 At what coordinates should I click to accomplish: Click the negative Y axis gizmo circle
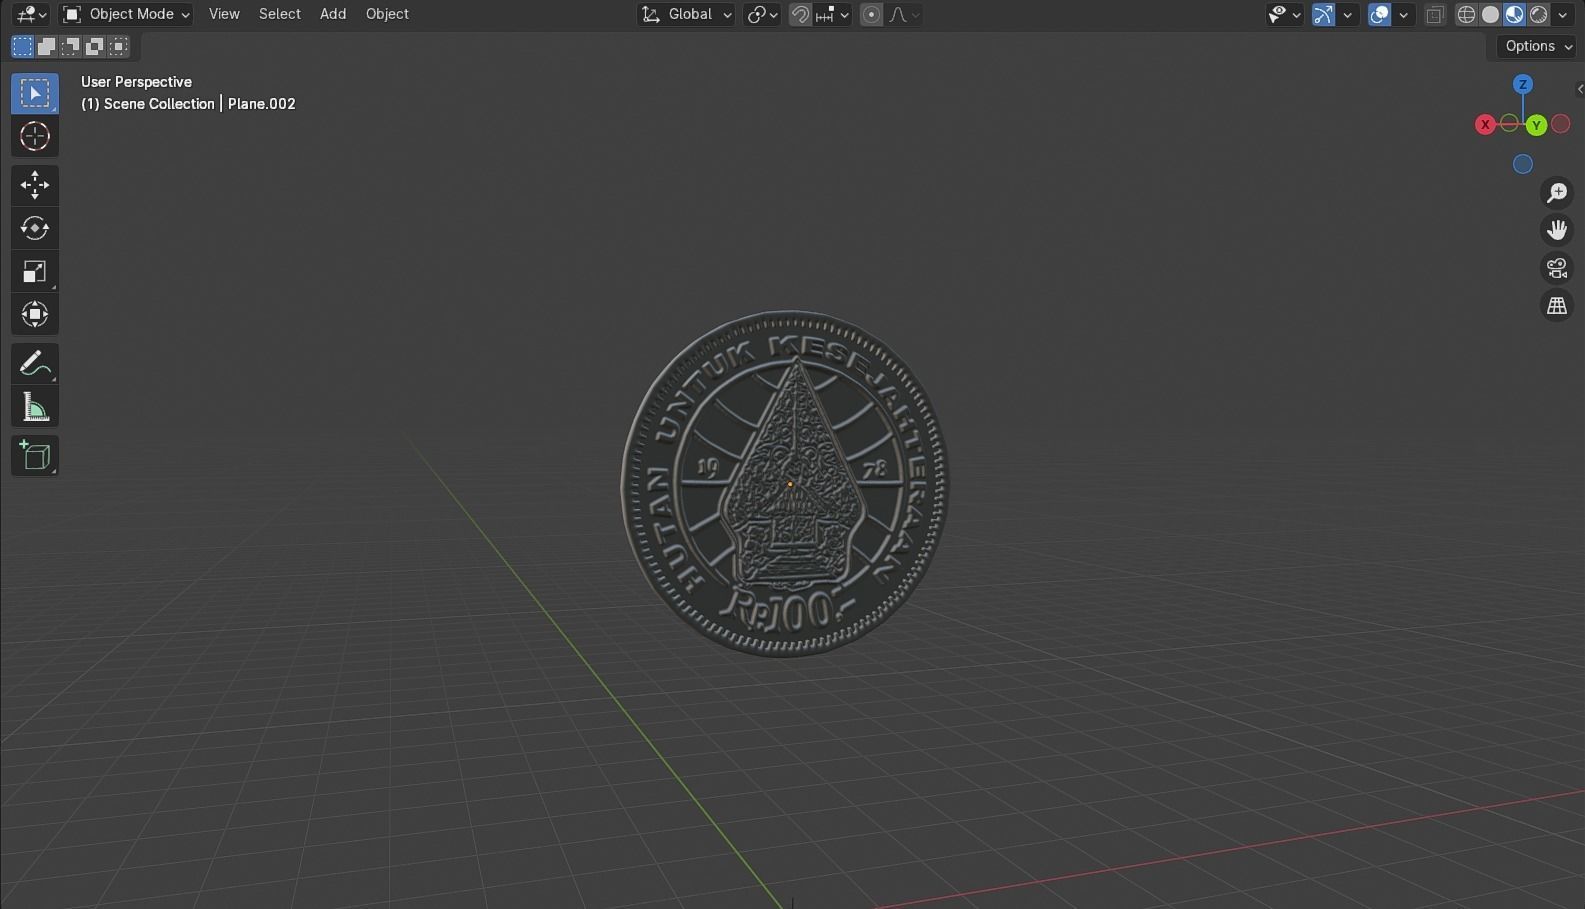coord(1509,124)
